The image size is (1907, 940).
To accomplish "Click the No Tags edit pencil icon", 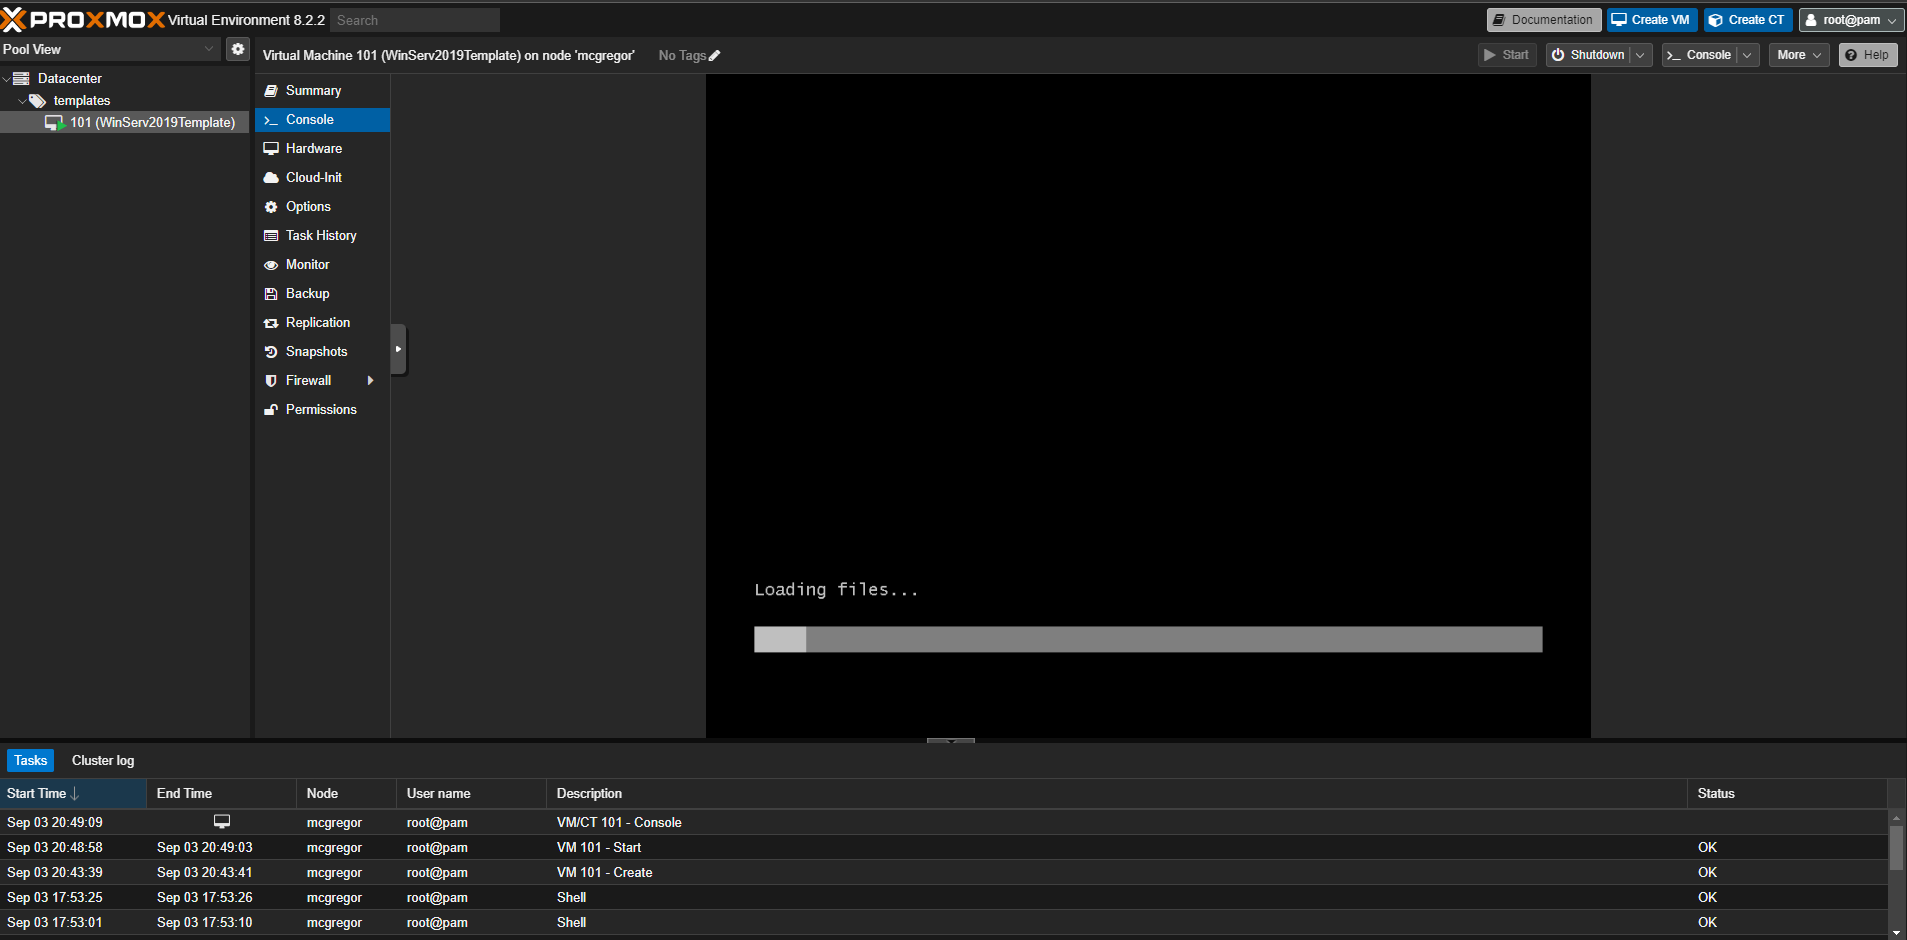I will (714, 56).
